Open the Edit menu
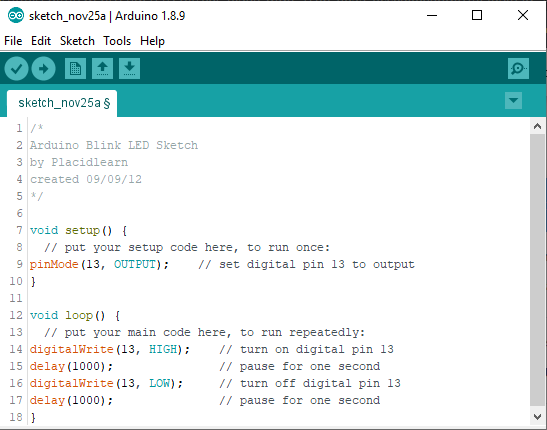This screenshot has width=547, height=430. [x=41, y=41]
